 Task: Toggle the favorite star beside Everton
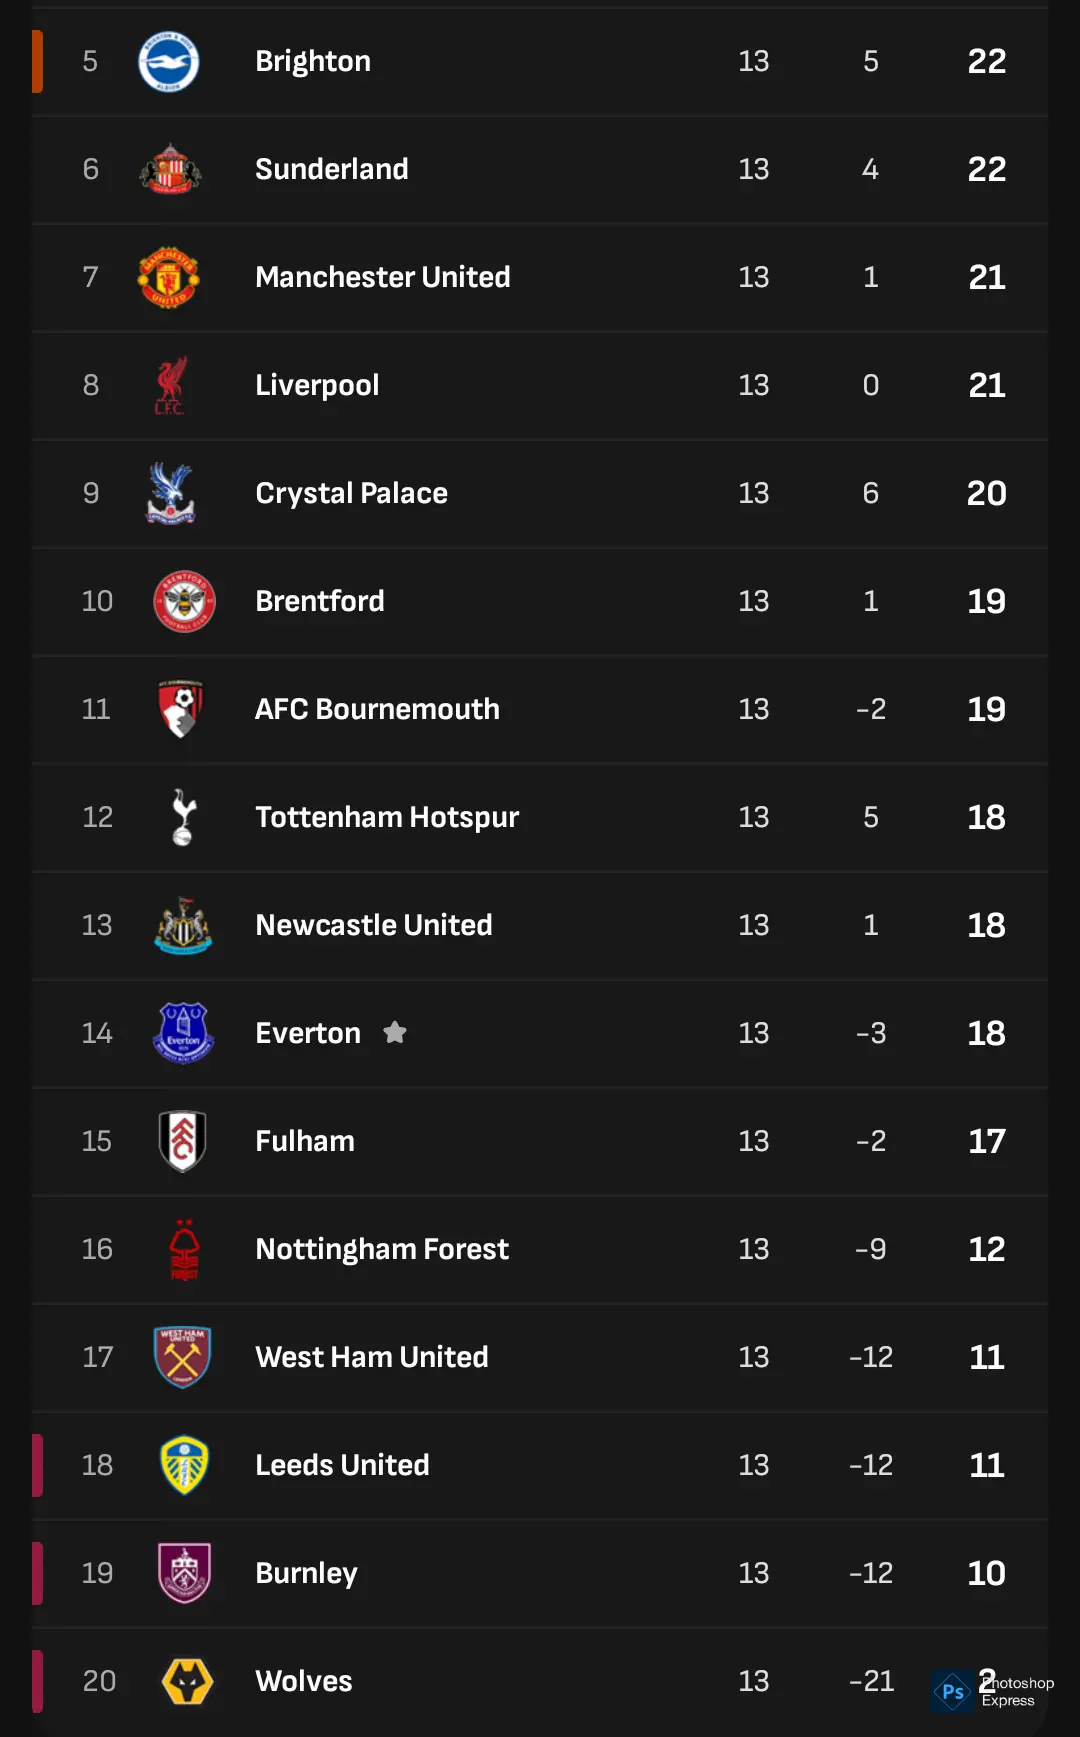[395, 1032]
